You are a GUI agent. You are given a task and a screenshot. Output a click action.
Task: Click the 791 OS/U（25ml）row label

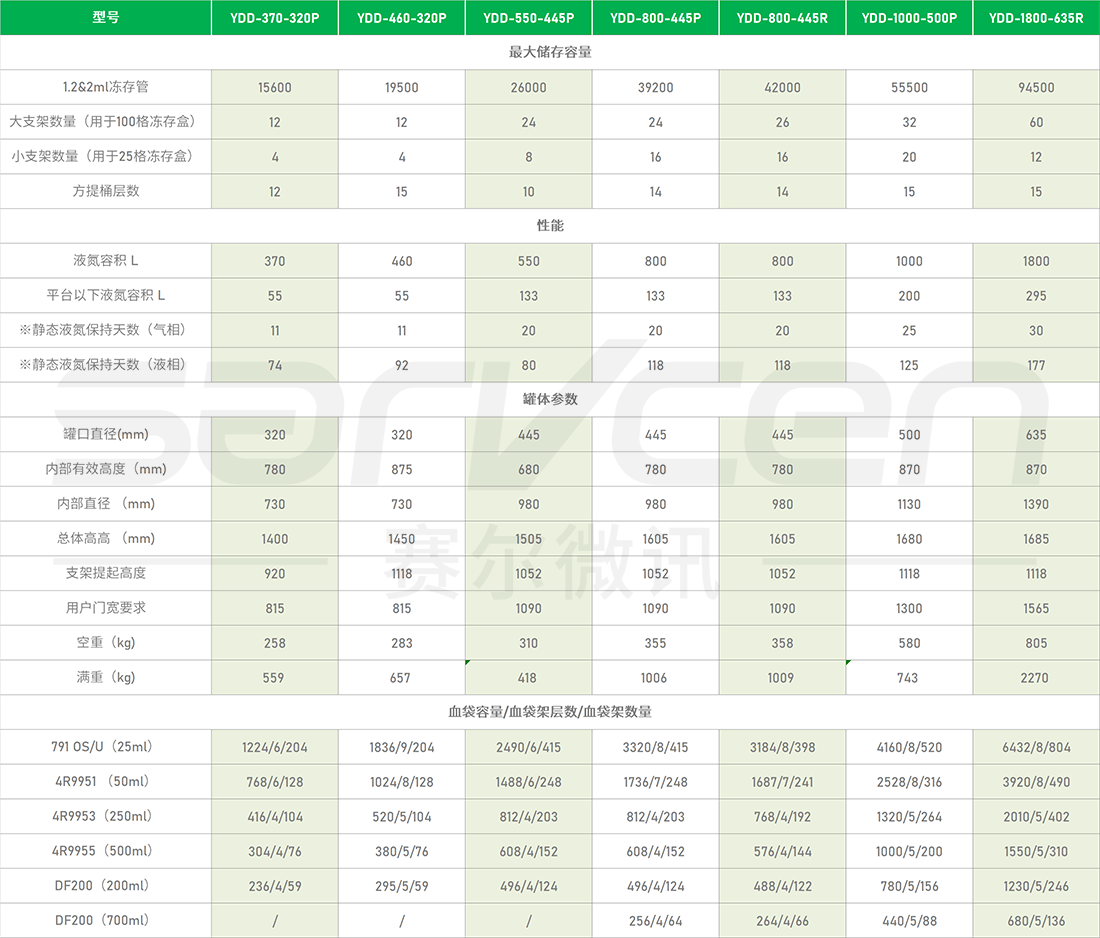(x=102, y=746)
